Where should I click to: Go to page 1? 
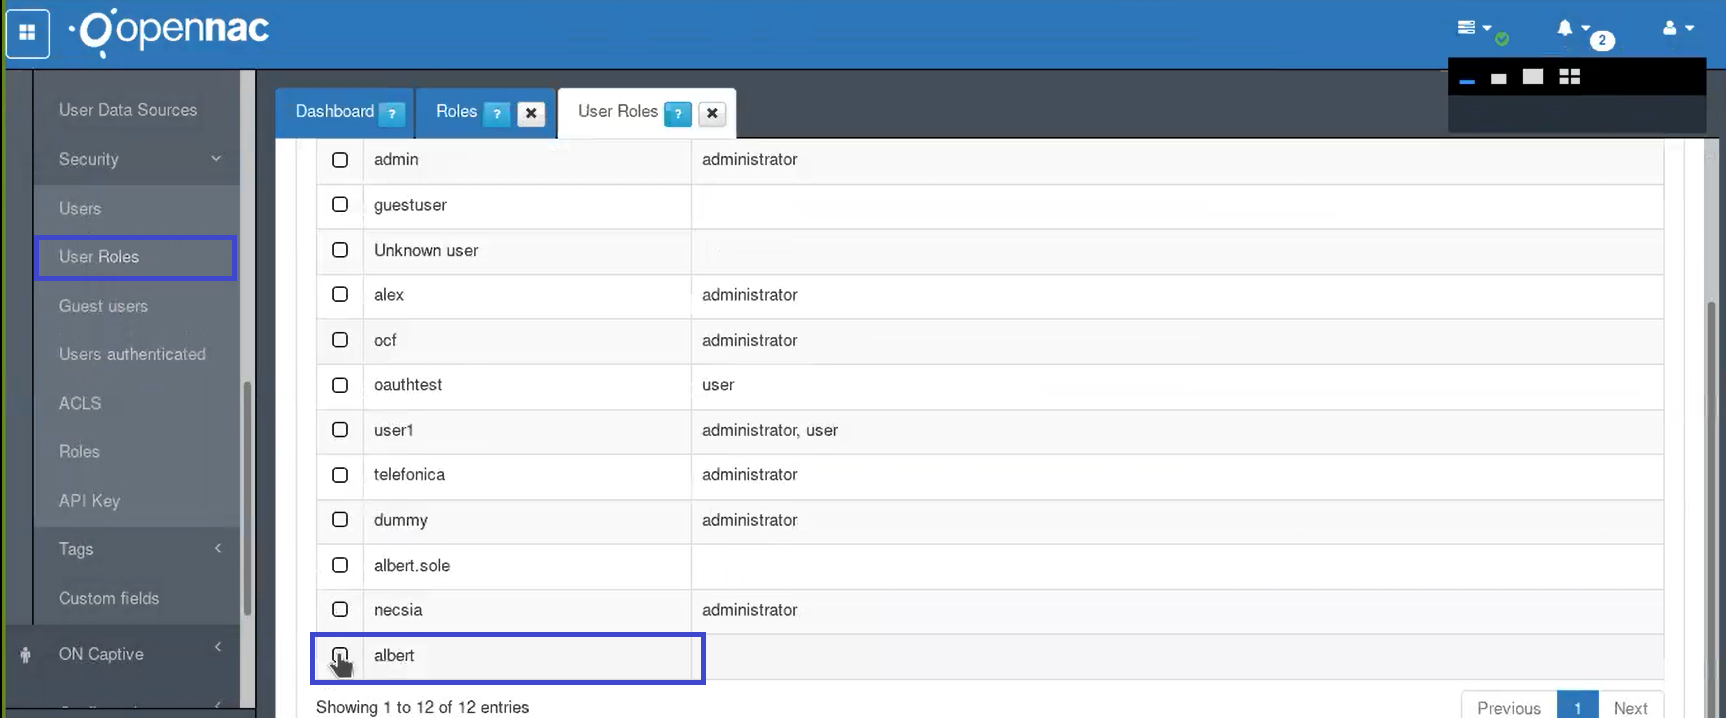1577,706
